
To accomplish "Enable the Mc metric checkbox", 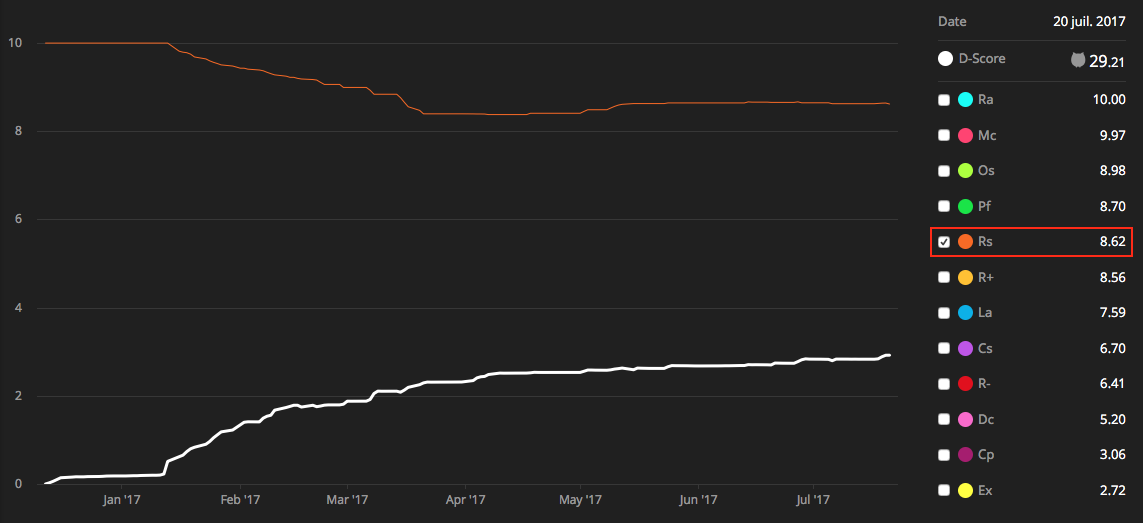I will (944, 136).
